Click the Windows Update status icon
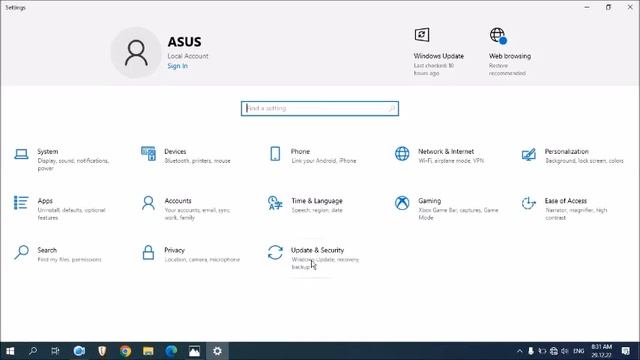 tap(422, 35)
